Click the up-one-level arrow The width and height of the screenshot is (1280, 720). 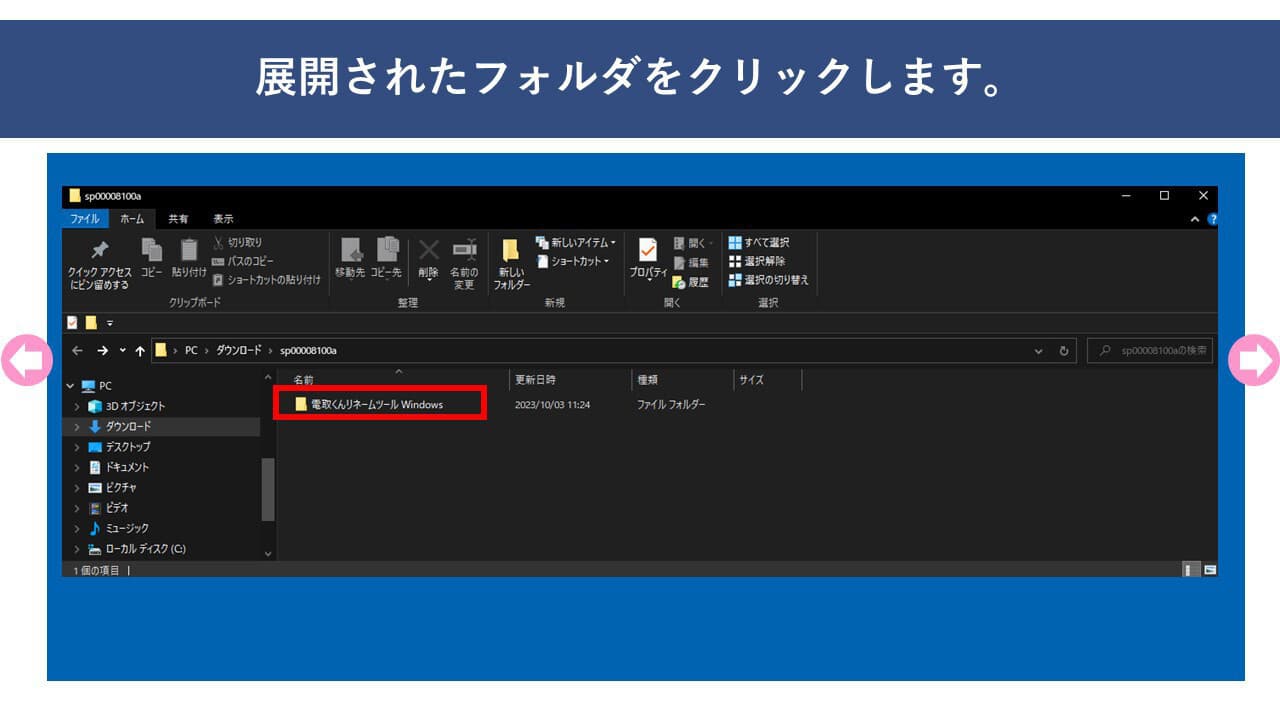click(140, 351)
